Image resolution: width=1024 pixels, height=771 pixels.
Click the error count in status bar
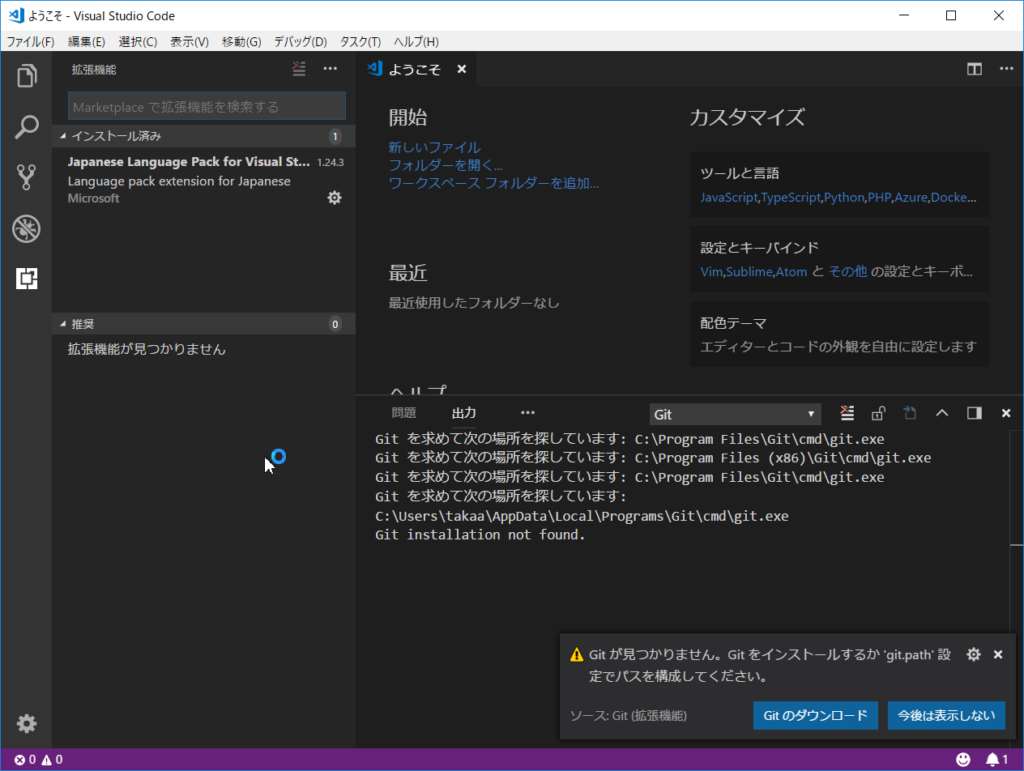tap(25, 759)
